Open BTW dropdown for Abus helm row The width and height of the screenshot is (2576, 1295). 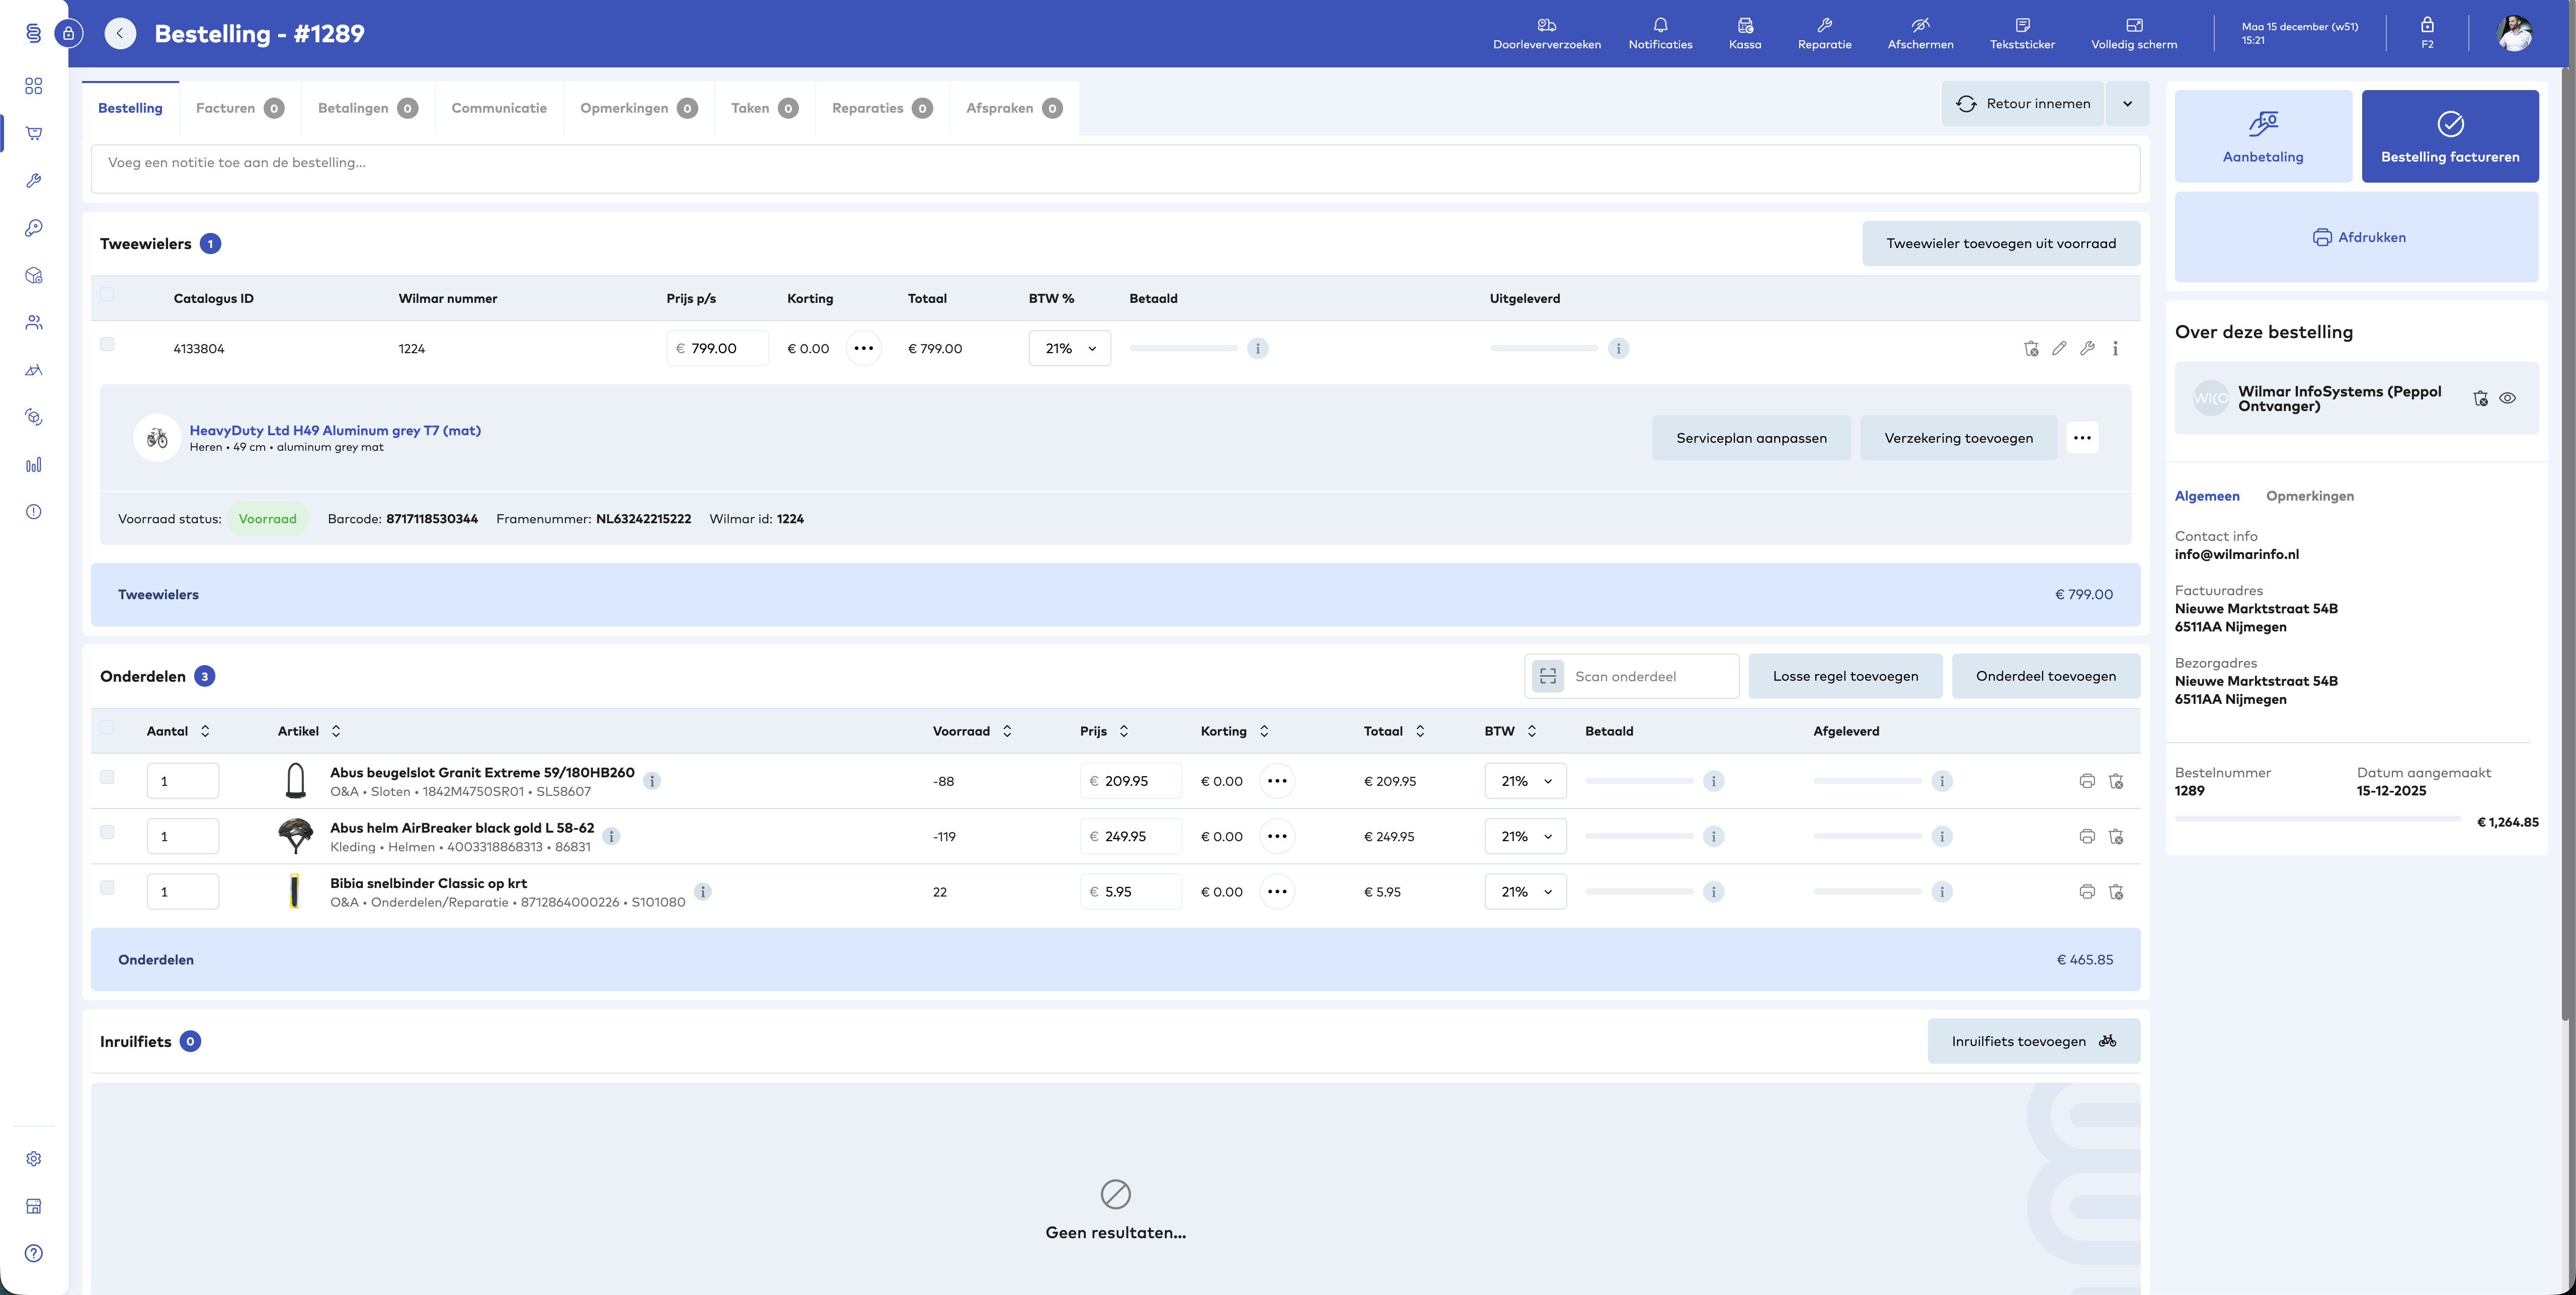click(1525, 837)
